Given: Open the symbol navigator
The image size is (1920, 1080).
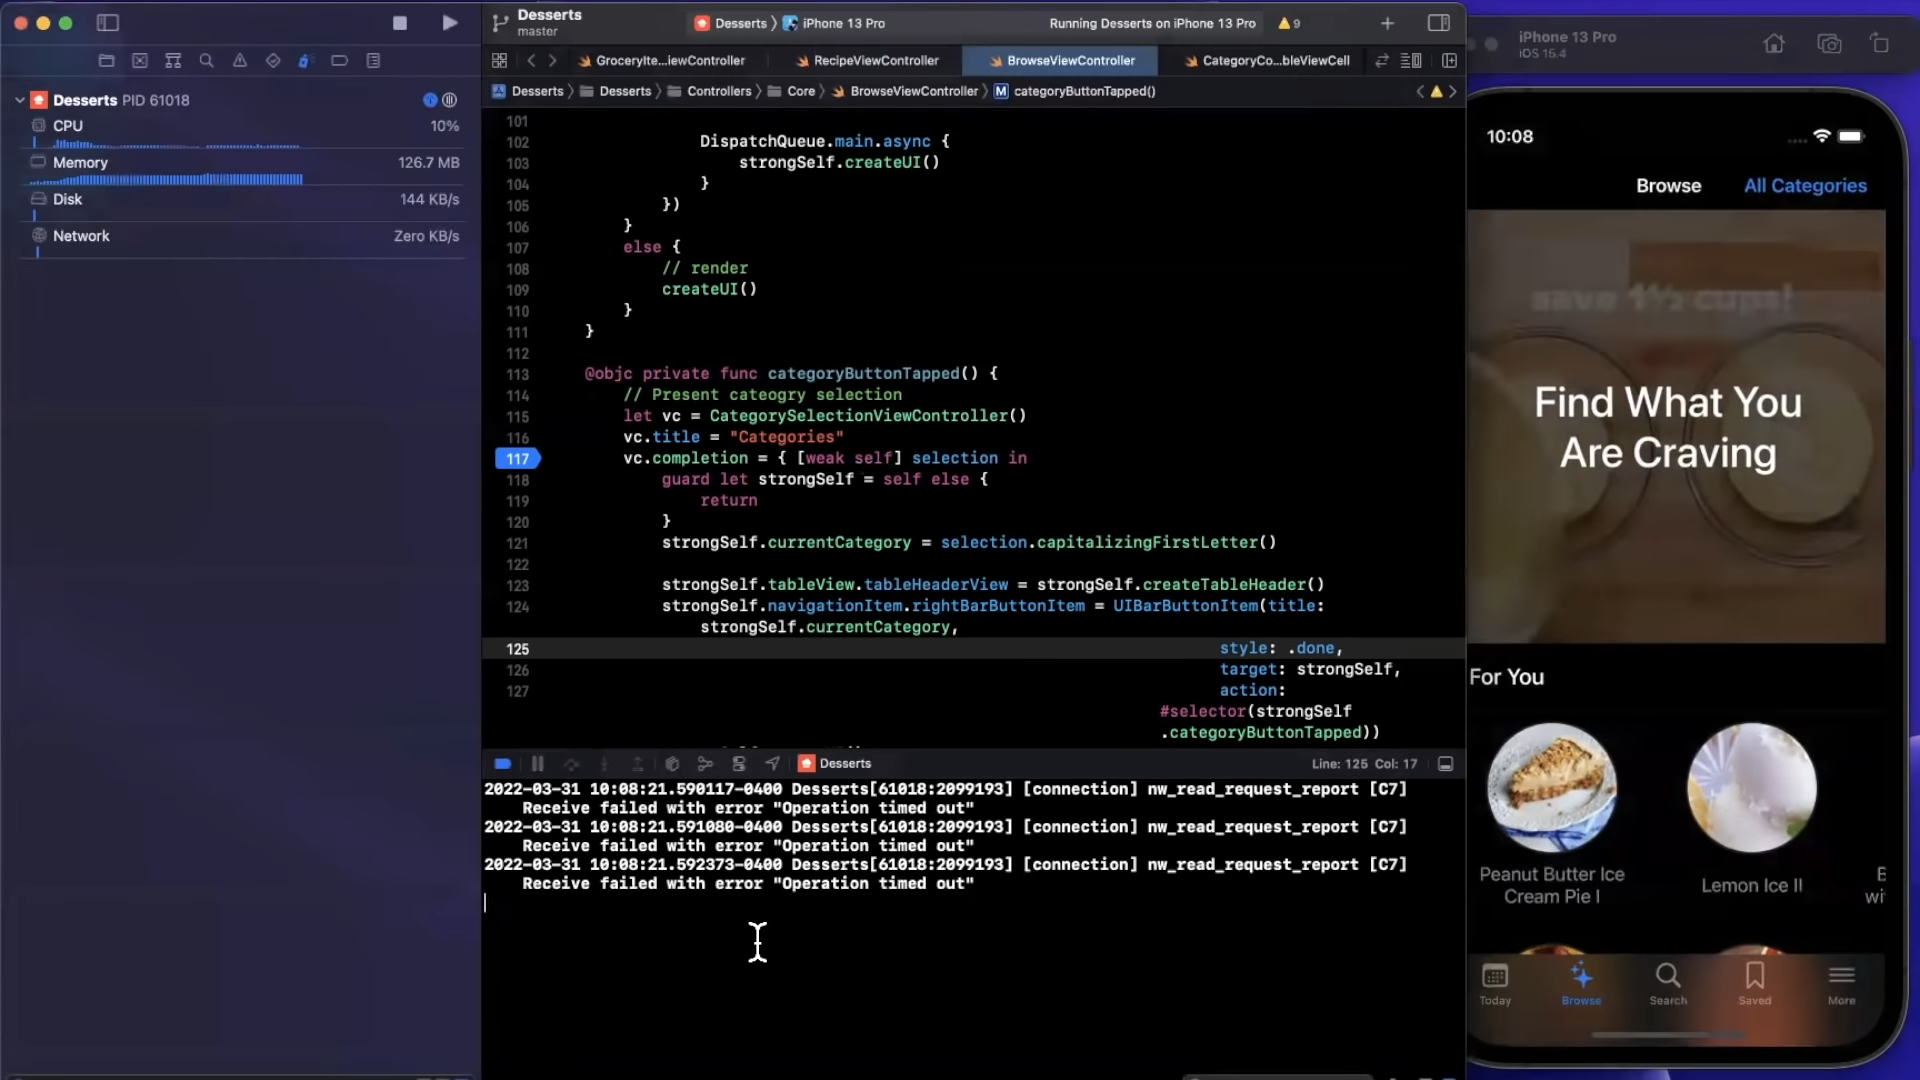Looking at the screenshot, I should [173, 61].
